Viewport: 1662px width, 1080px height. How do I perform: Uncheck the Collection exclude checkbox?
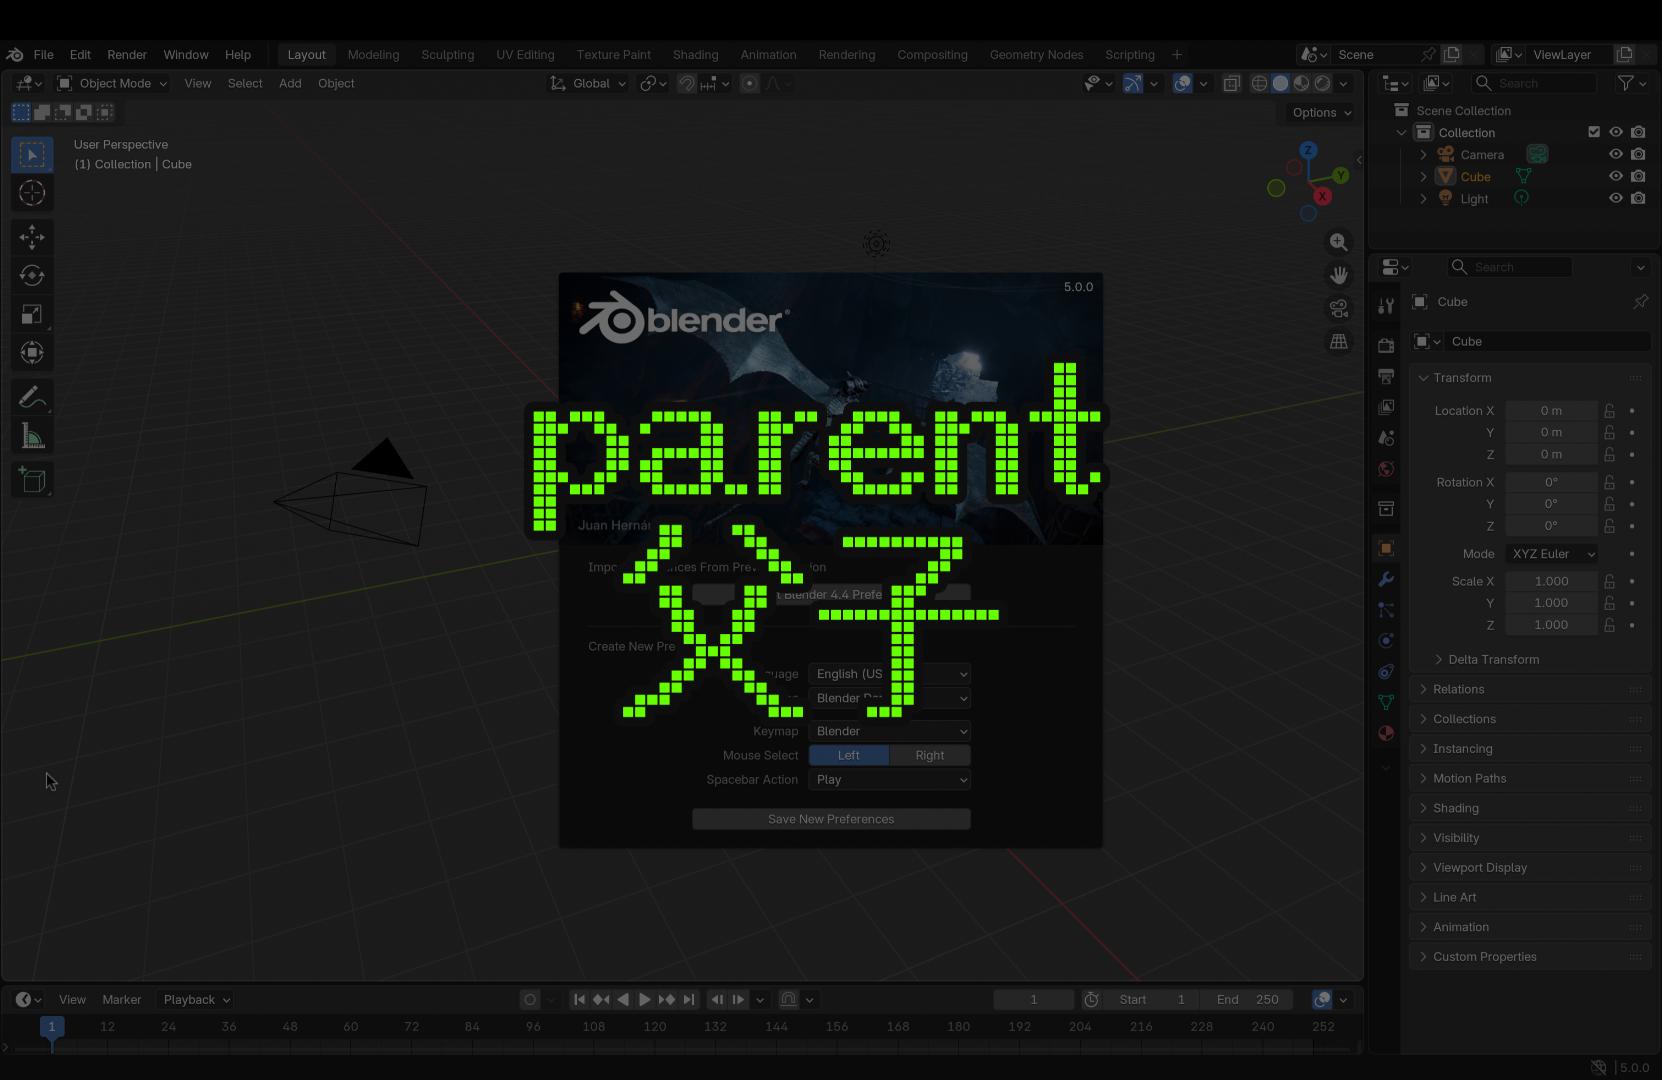pyautogui.click(x=1594, y=132)
